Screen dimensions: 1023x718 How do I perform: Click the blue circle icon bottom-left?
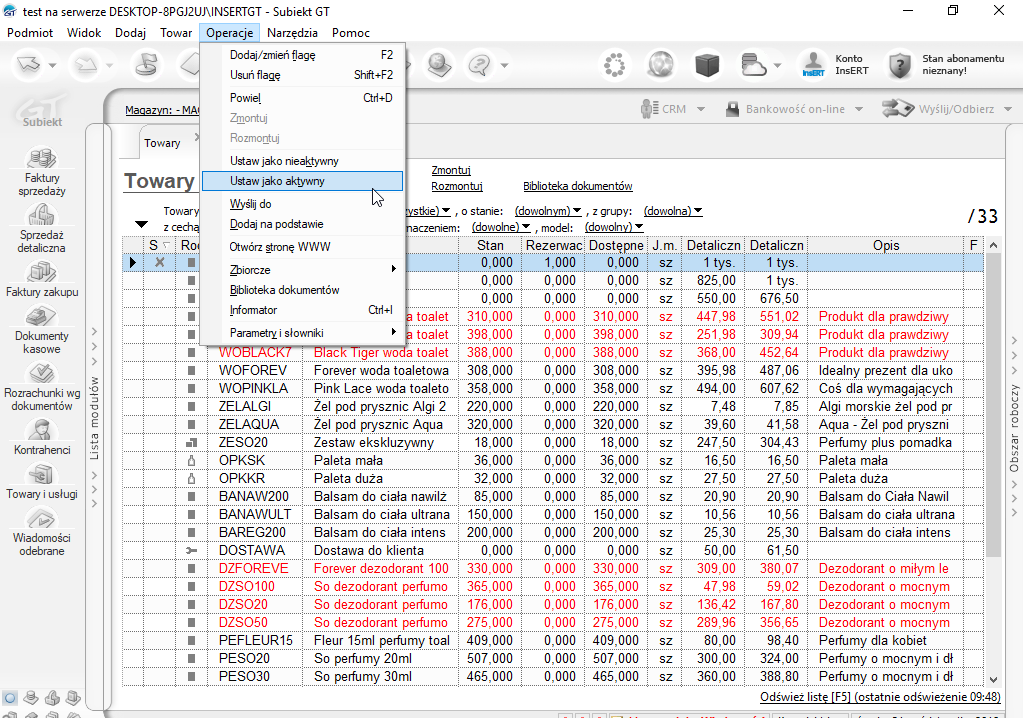click(9, 698)
